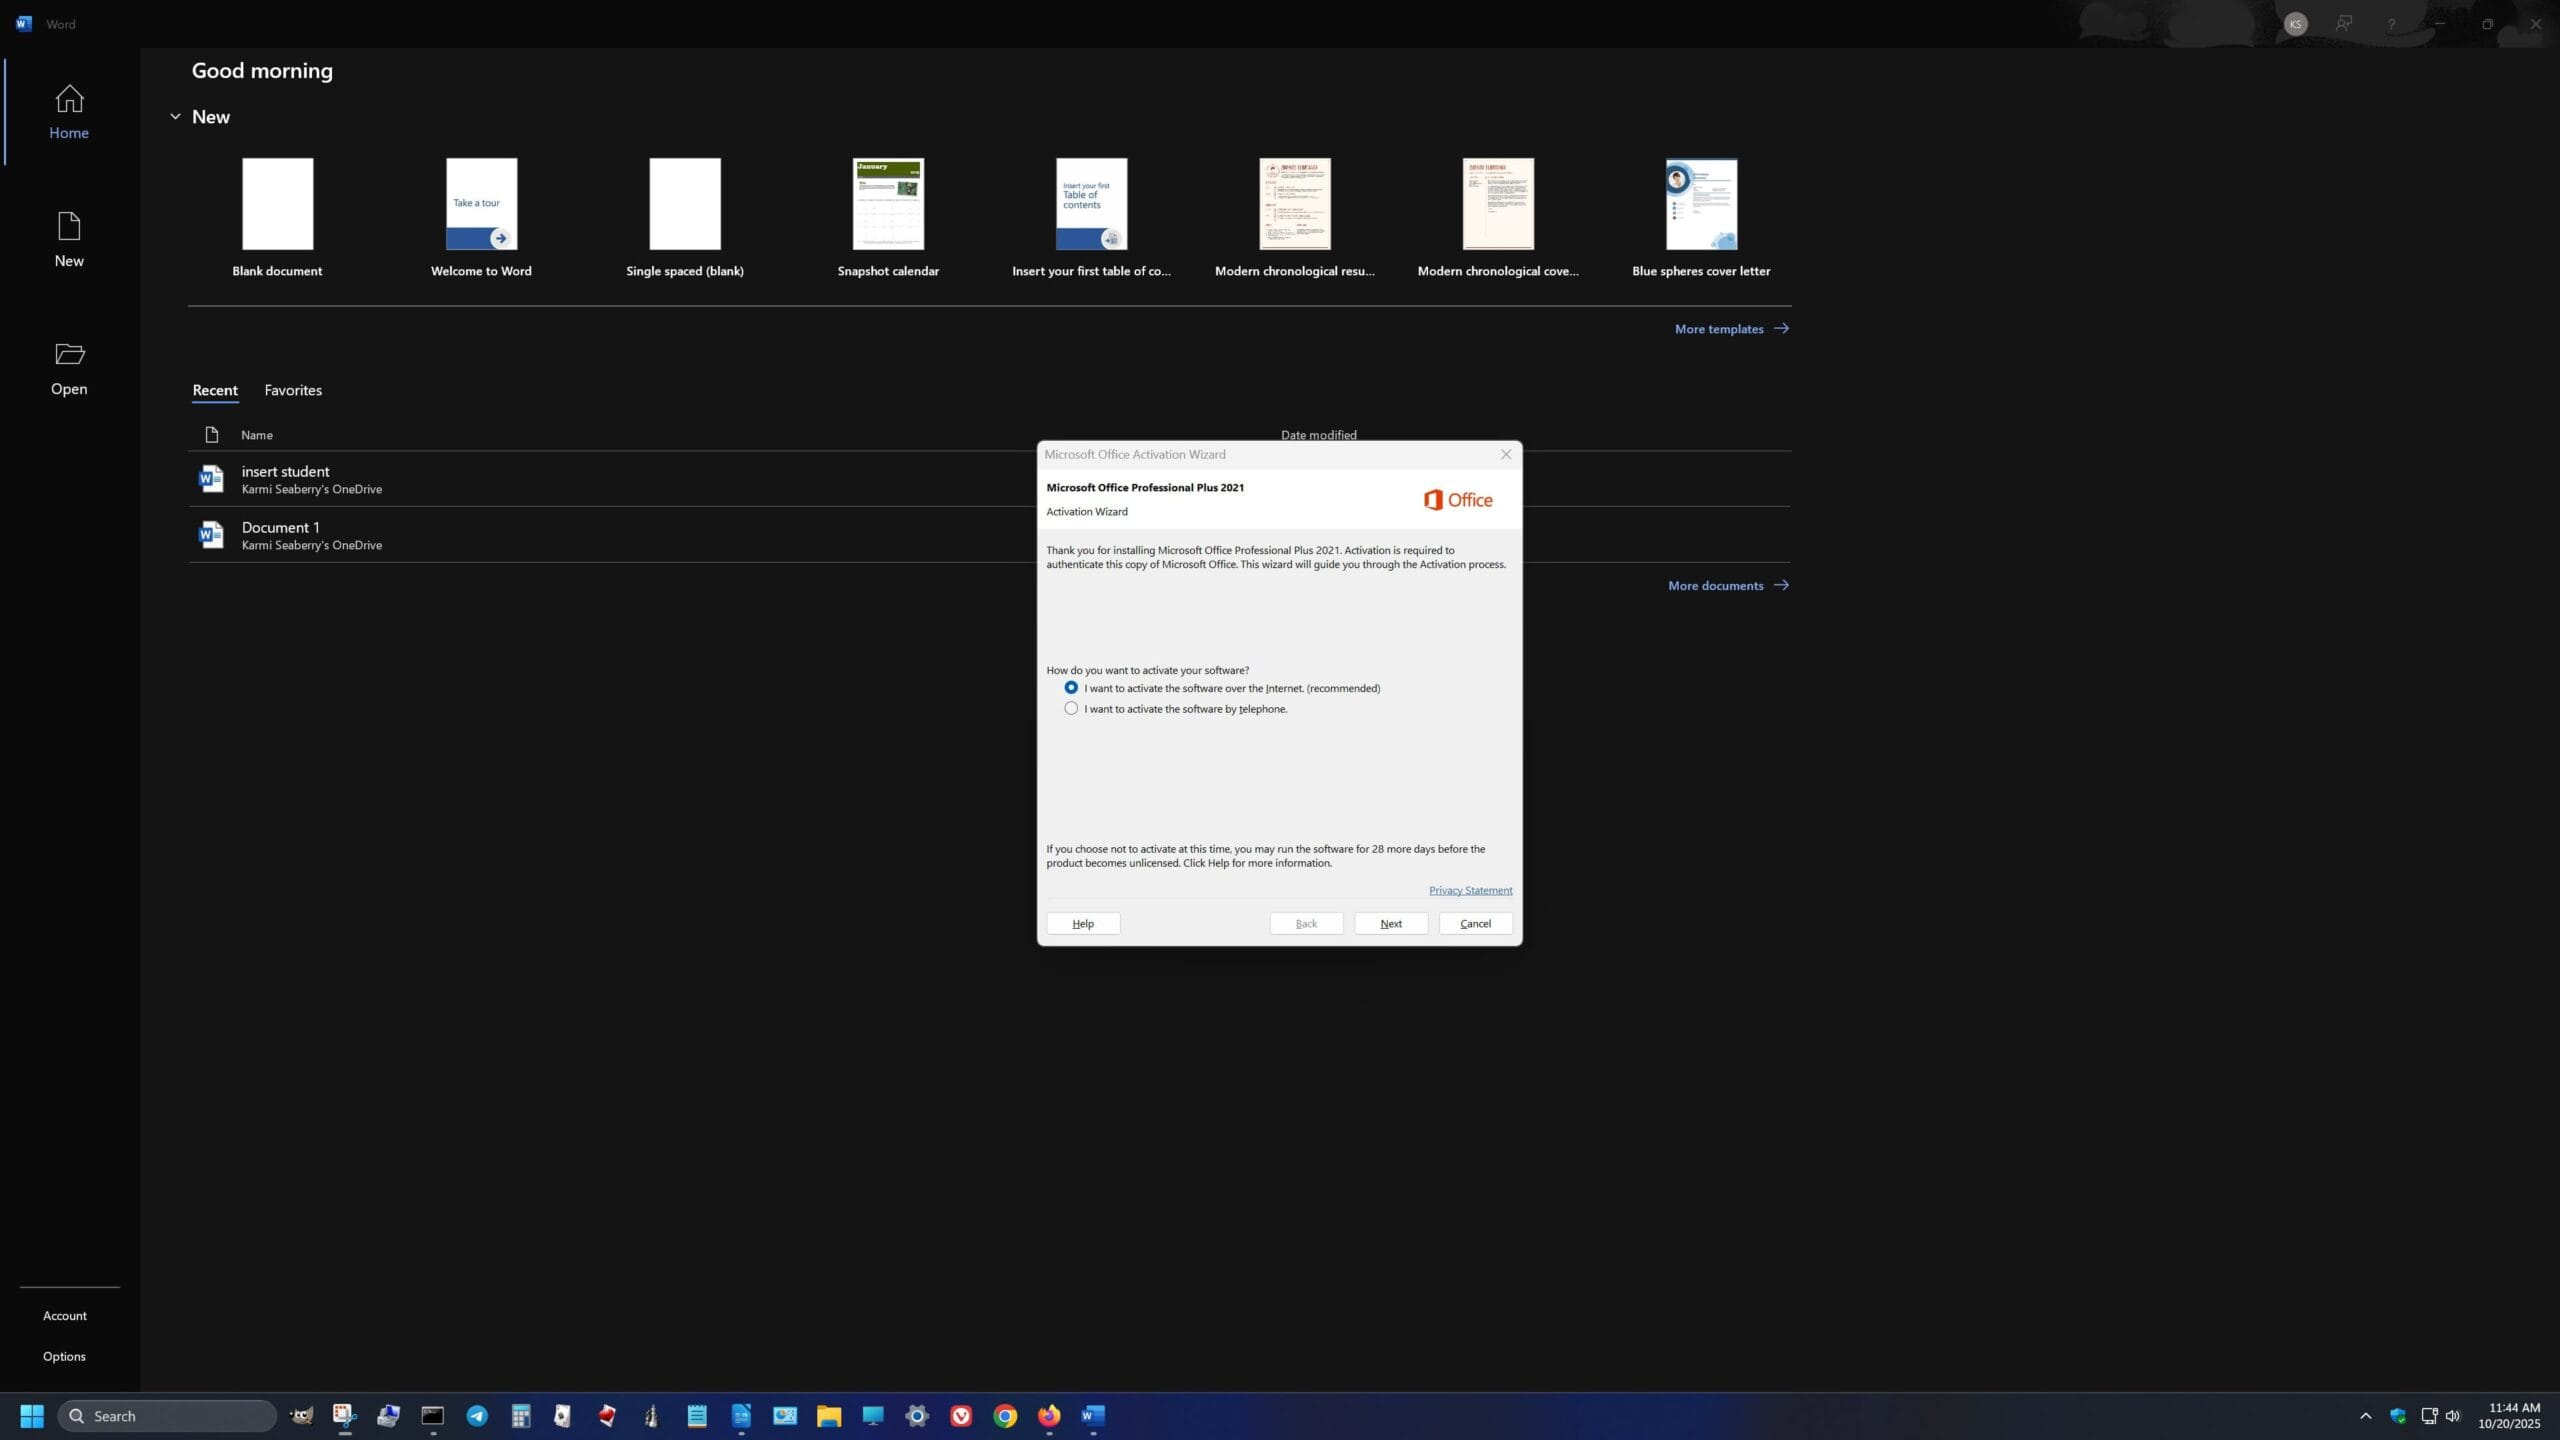Image resolution: width=2560 pixels, height=1440 pixels.
Task: Open Telegram from the taskbar
Action: click(477, 1416)
